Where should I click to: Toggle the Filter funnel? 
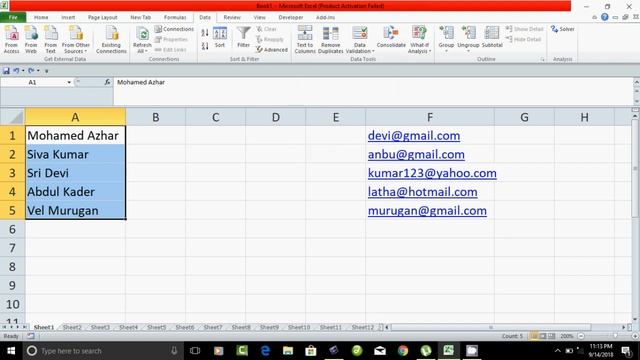pos(244,38)
